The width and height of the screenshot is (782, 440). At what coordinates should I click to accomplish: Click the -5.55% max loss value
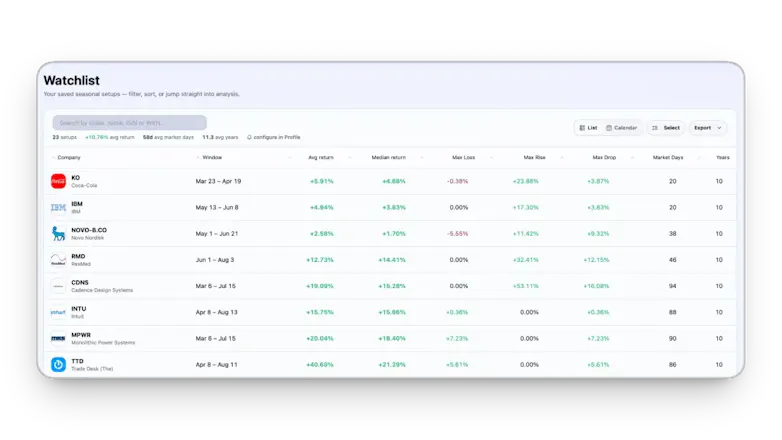[457, 233]
